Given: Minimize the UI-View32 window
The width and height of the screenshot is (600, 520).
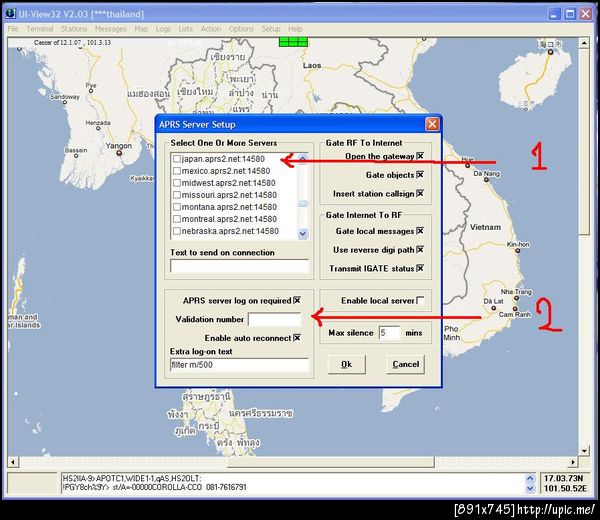Looking at the screenshot, I should pos(554,14).
